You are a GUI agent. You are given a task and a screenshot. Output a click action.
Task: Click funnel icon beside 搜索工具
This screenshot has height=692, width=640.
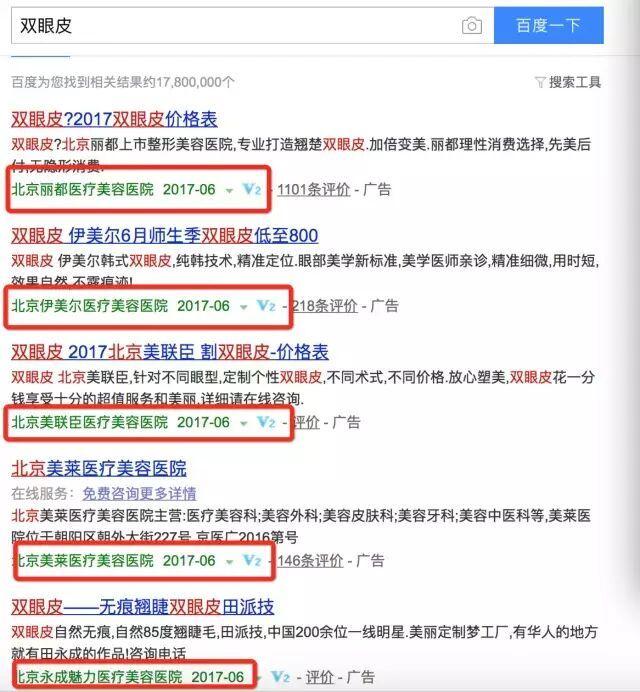(540, 82)
